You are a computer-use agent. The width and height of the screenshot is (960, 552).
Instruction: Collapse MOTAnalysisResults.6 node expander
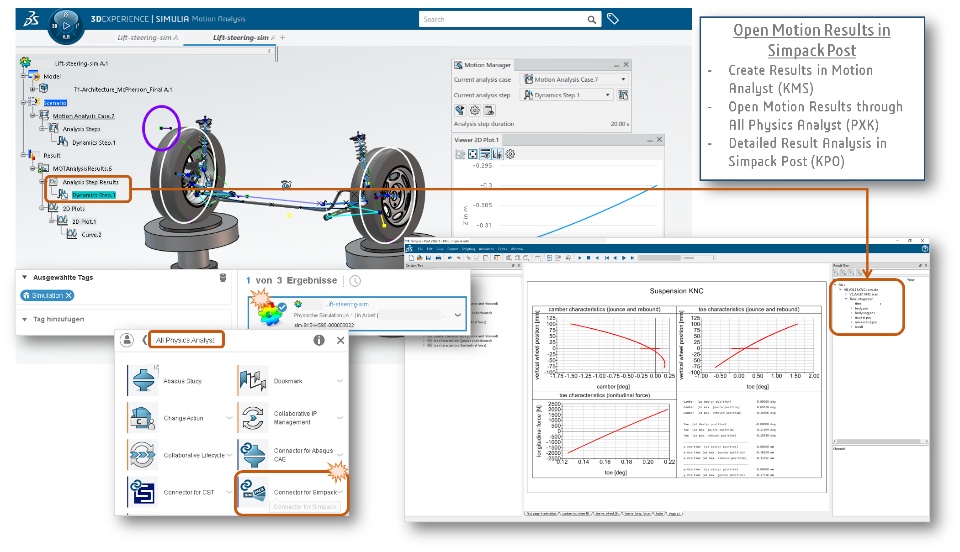[33, 168]
